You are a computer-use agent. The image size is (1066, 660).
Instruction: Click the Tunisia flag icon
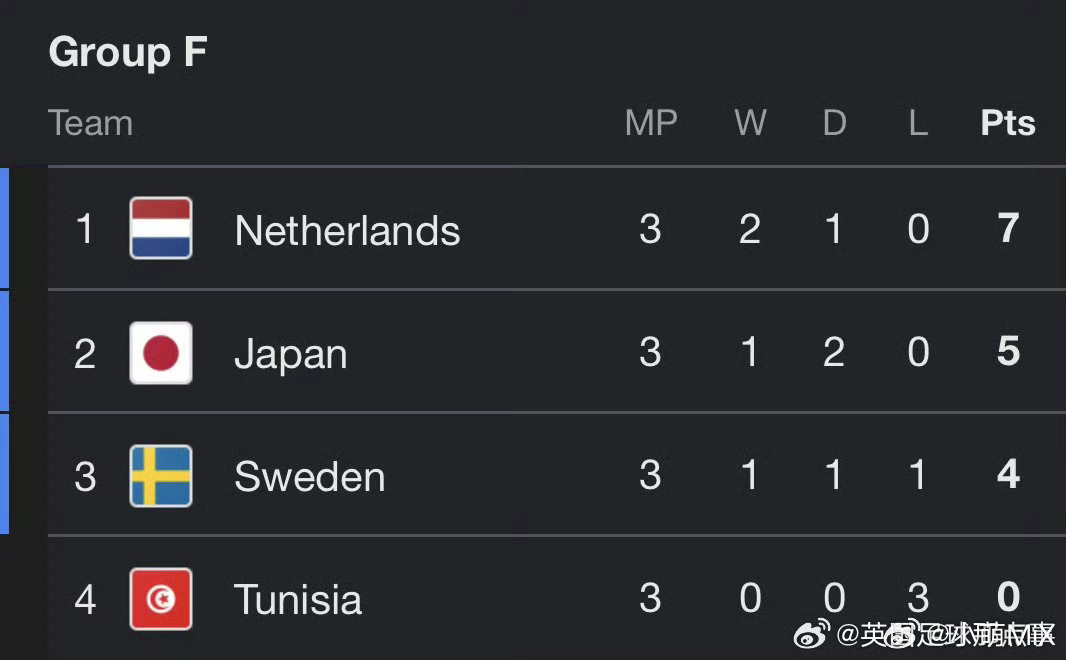(161, 599)
